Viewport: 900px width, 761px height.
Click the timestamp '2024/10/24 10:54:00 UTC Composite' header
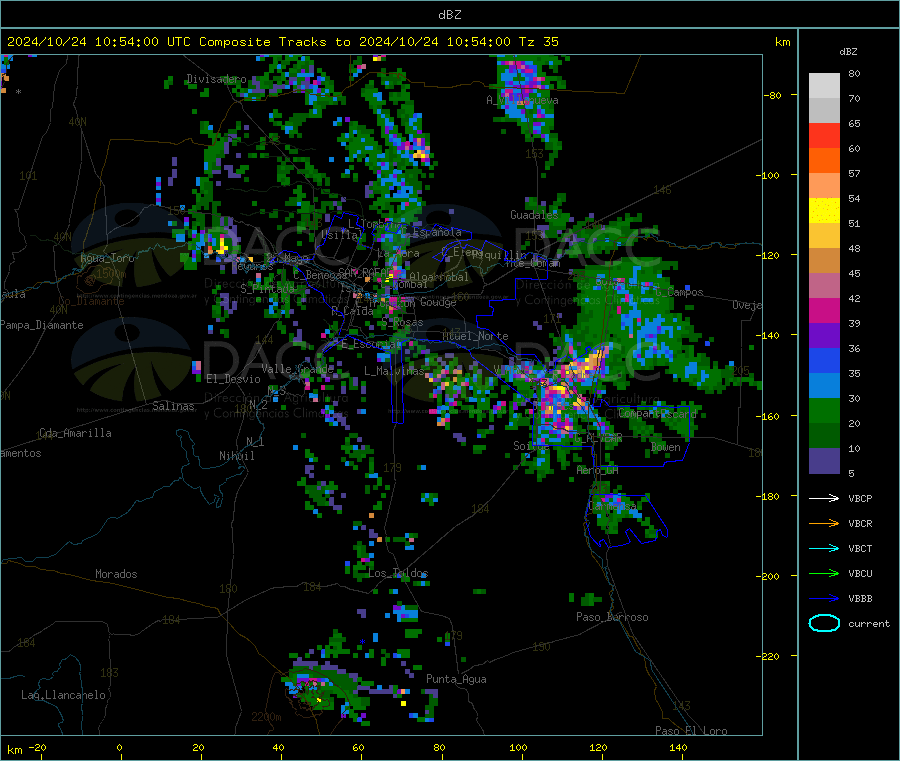click(138, 41)
